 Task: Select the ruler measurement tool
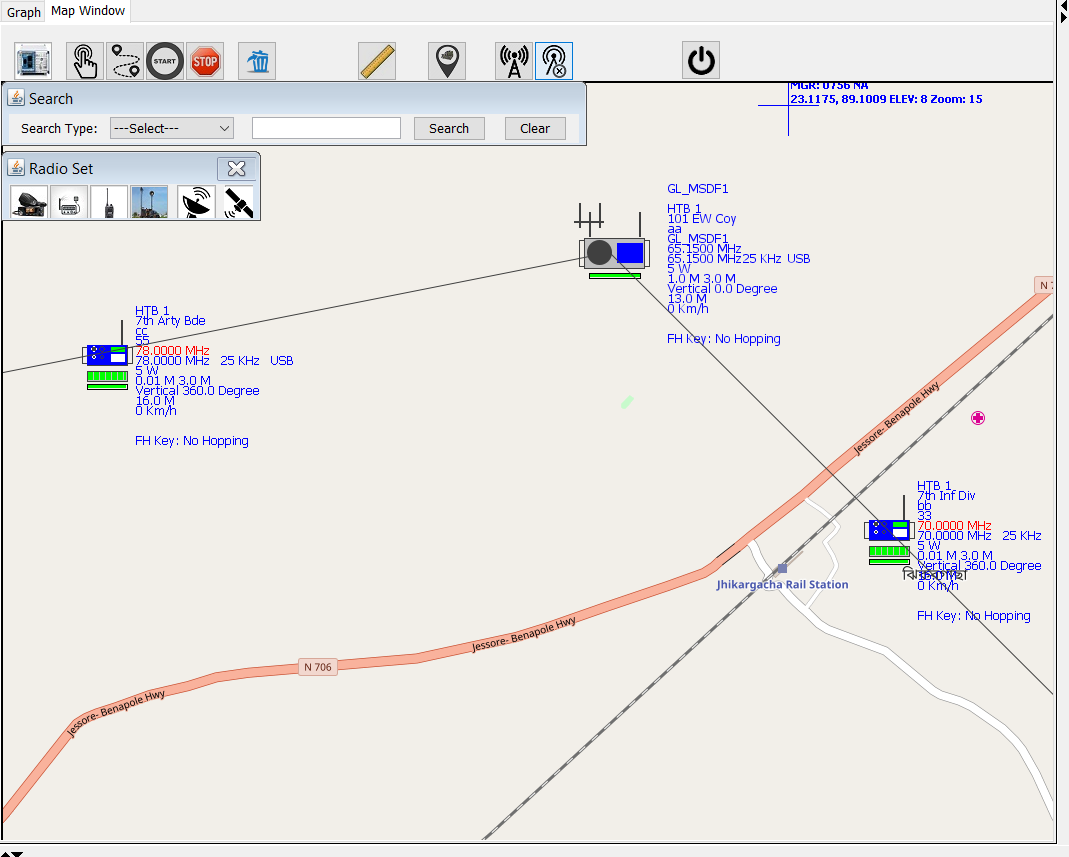click(x=377, y=61)
